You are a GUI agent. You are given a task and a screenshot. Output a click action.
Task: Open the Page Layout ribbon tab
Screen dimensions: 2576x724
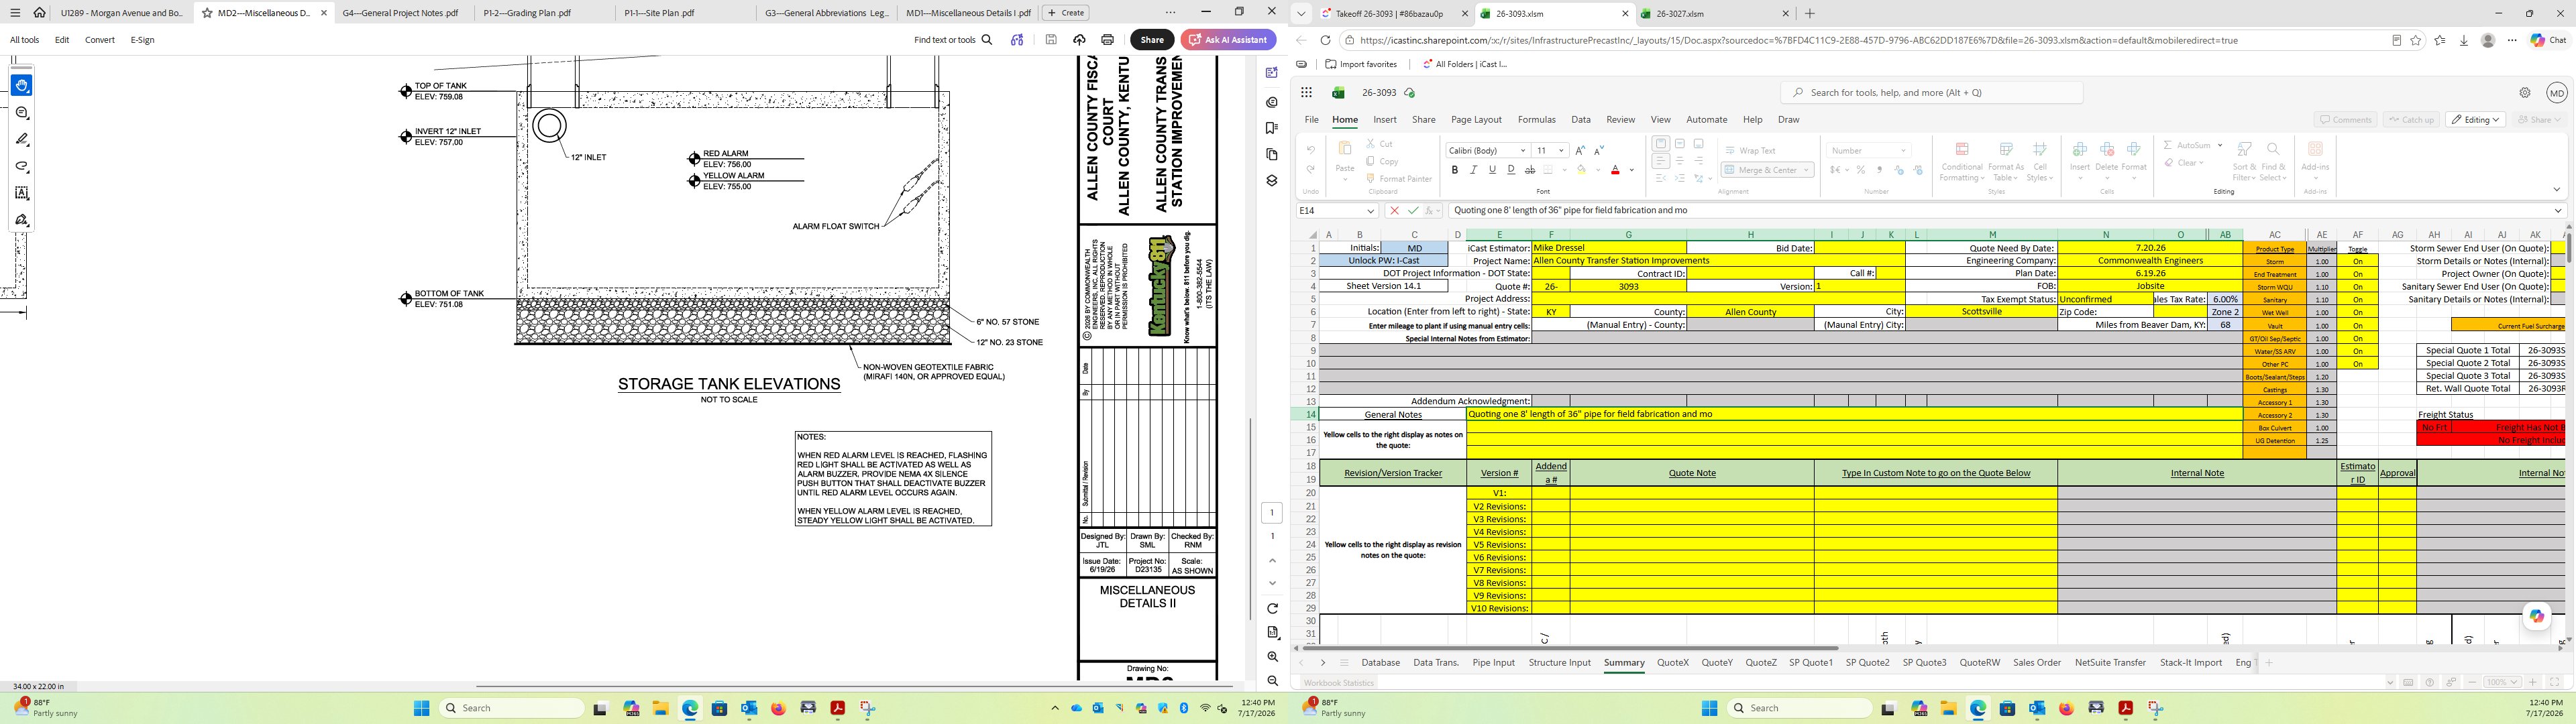[x=1476, y=120]
